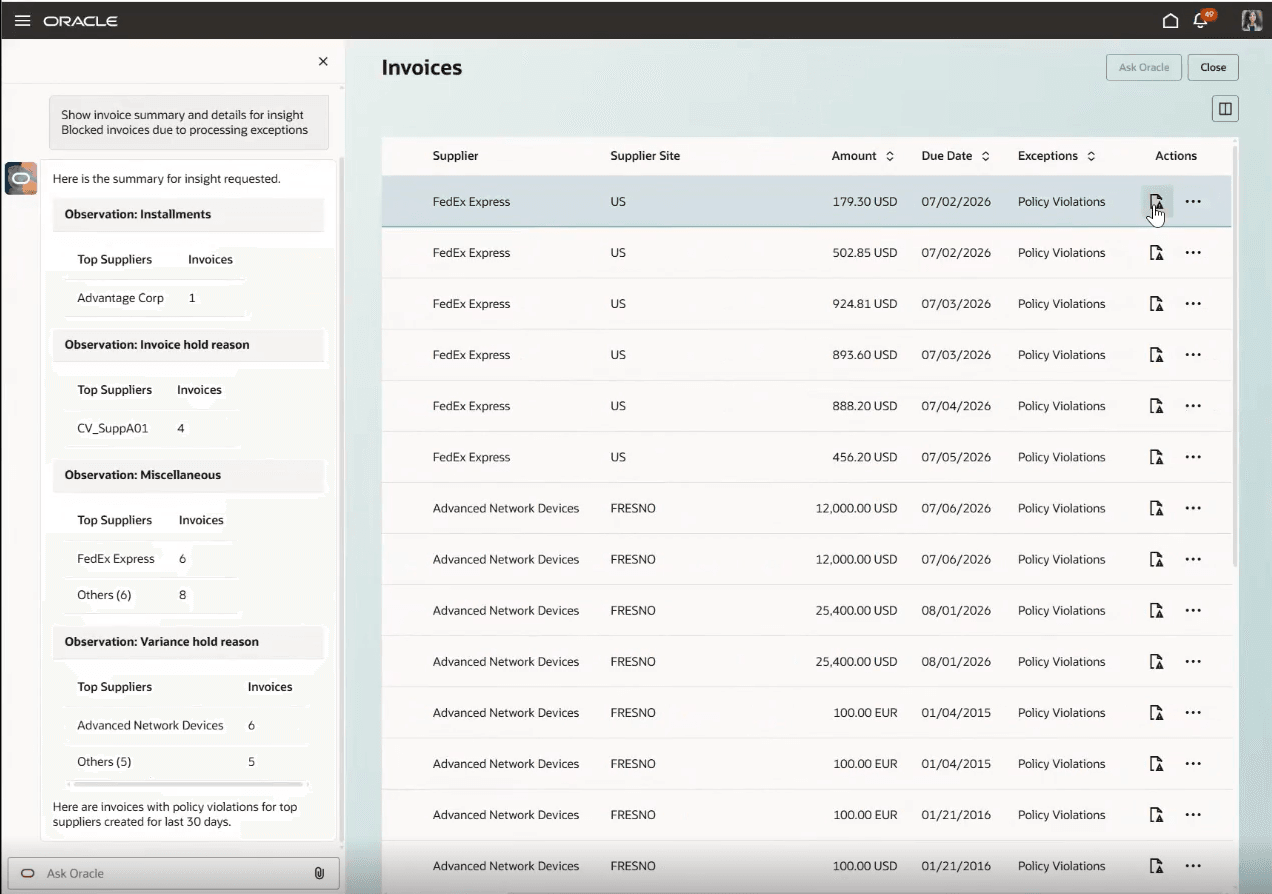
Task: Toggle the column layout view icon
Action: tap(1225, 109)
